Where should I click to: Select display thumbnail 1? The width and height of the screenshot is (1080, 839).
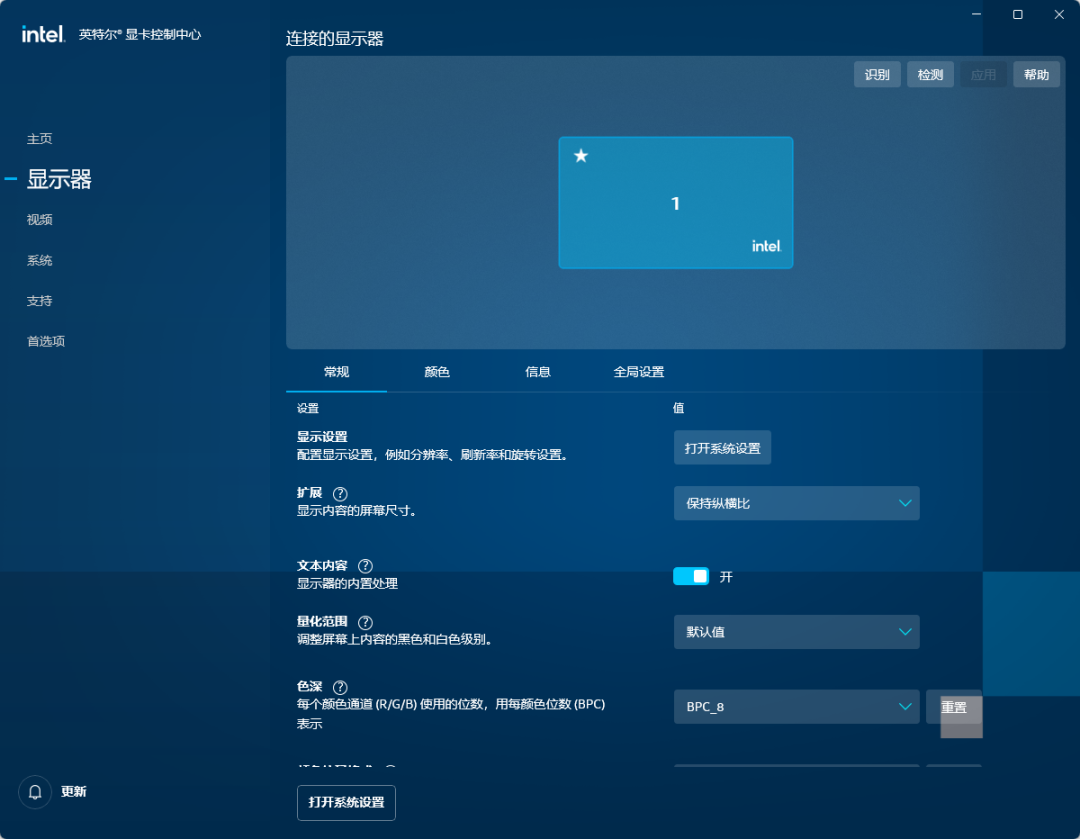(675, 202)
